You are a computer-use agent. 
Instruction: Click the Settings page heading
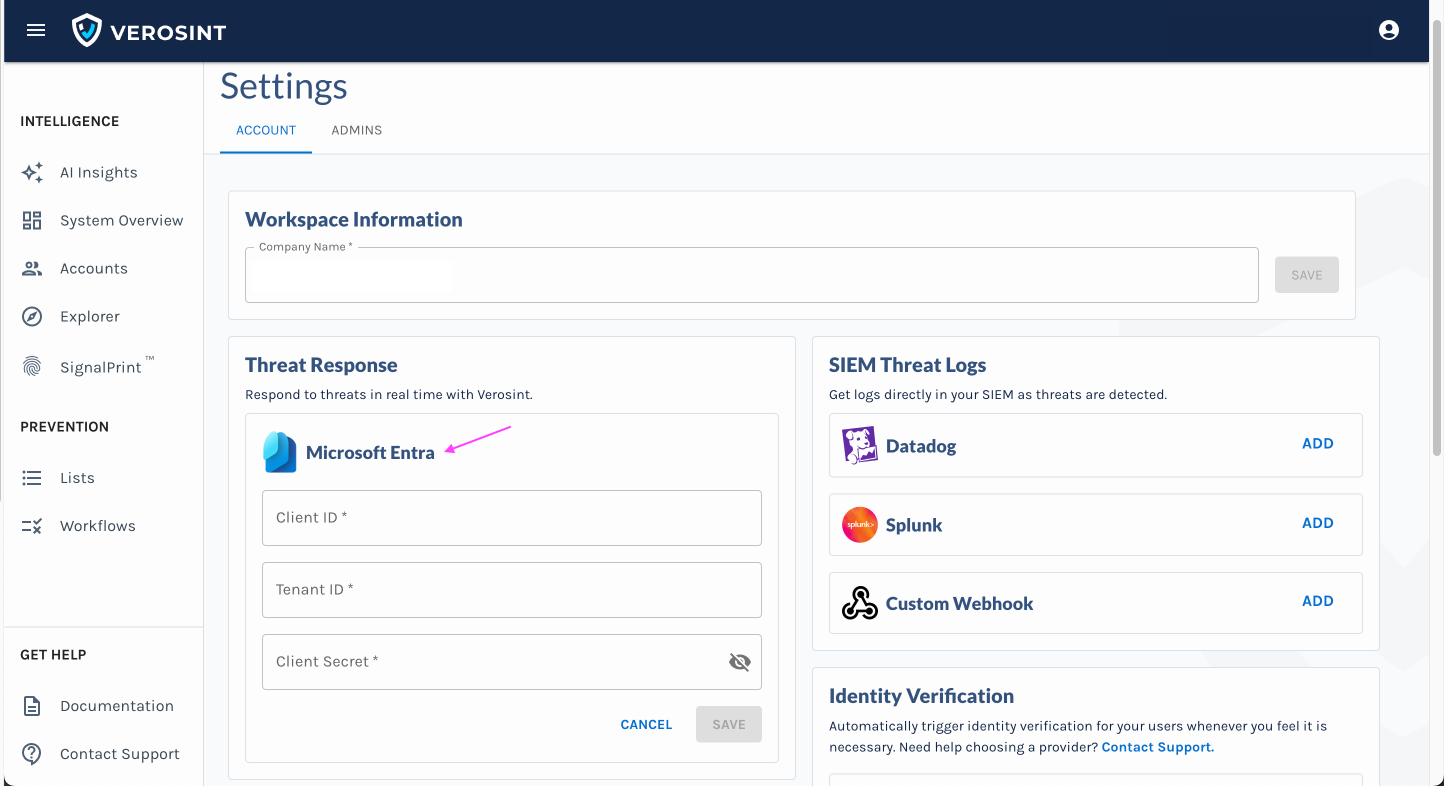(284, 86)
